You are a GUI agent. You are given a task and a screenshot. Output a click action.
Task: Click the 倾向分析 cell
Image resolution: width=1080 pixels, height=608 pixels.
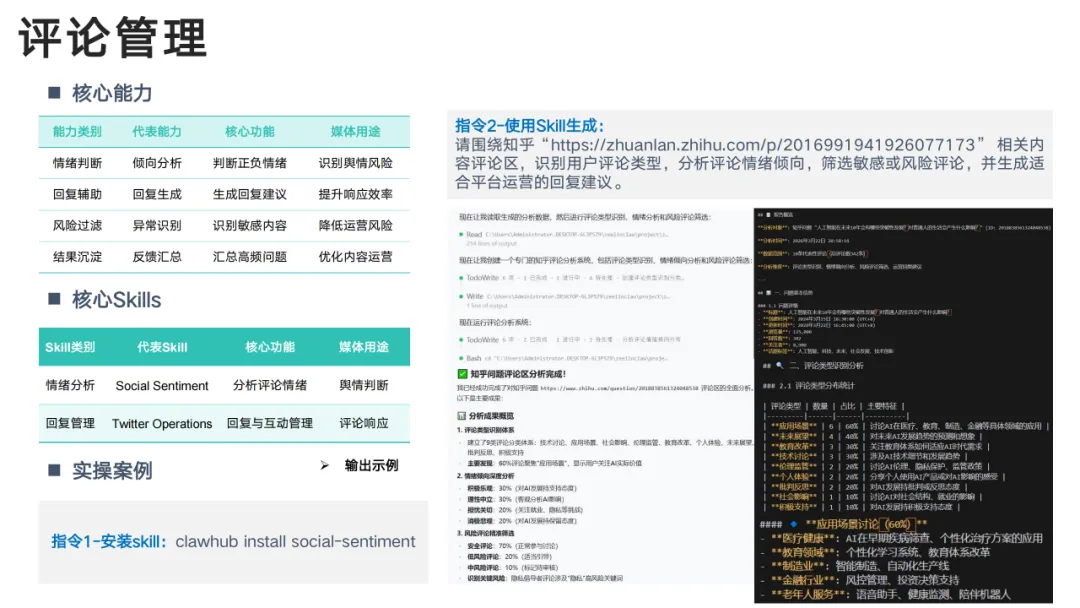[x=157, y=163]
